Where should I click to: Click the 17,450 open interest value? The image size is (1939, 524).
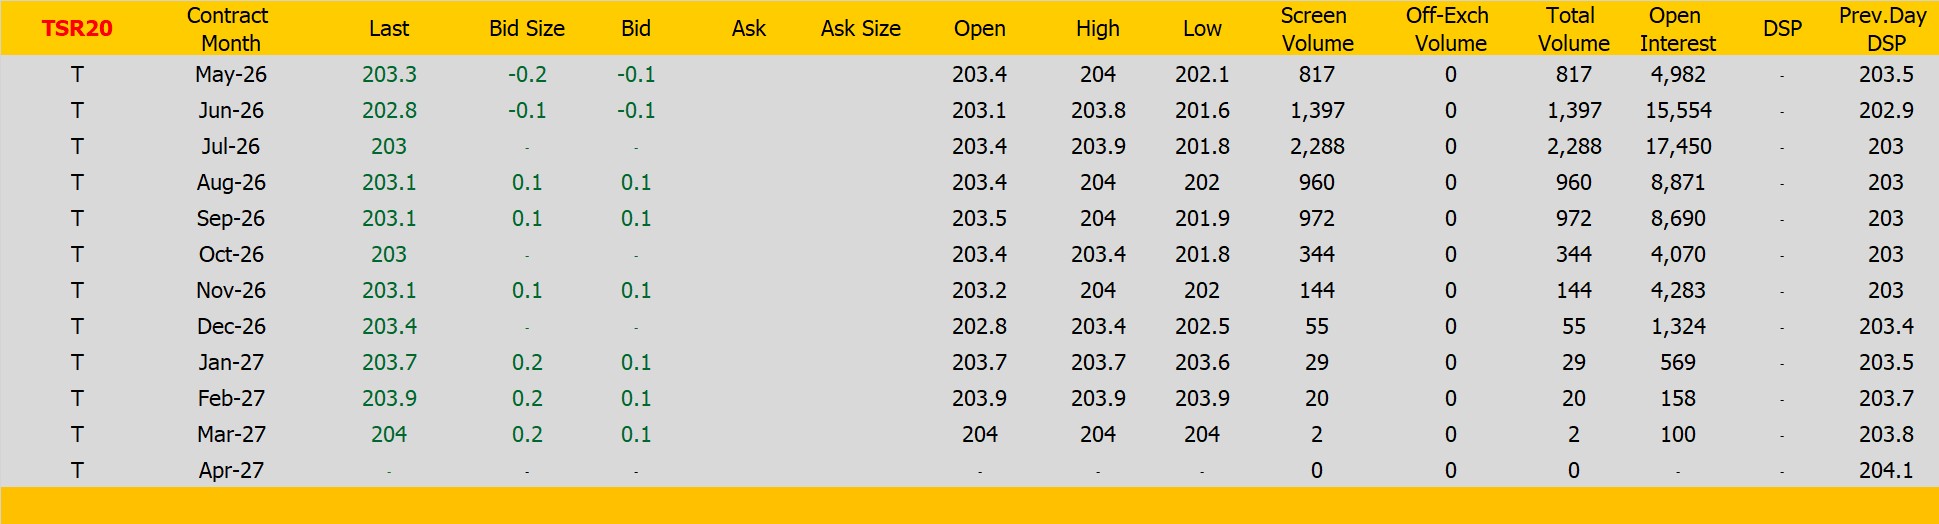pyautogui.click(x=1678, y=147)
